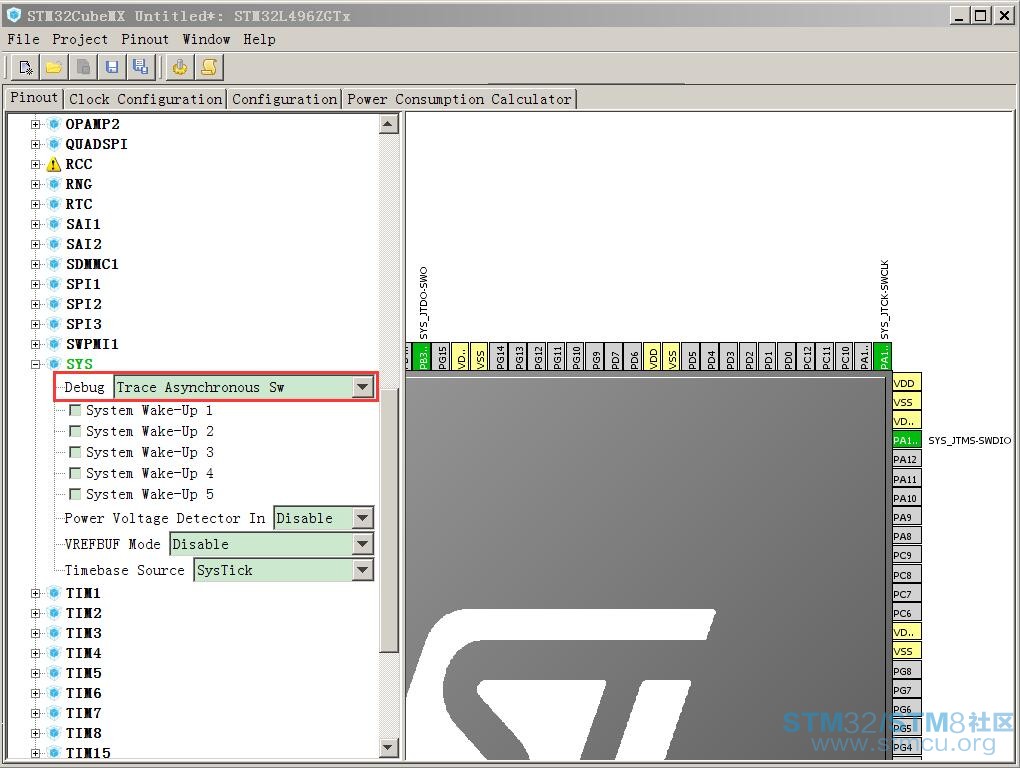1020x768 pixels.
Task: Open the File menu
Action: 23,39
